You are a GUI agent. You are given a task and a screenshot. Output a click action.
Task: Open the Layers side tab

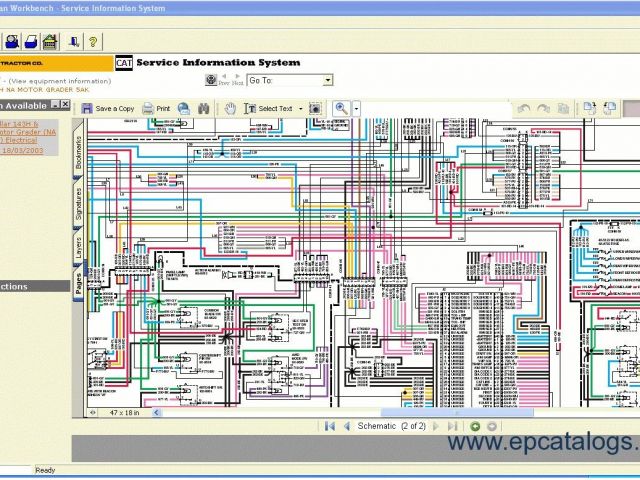click(x=79, y=247)
